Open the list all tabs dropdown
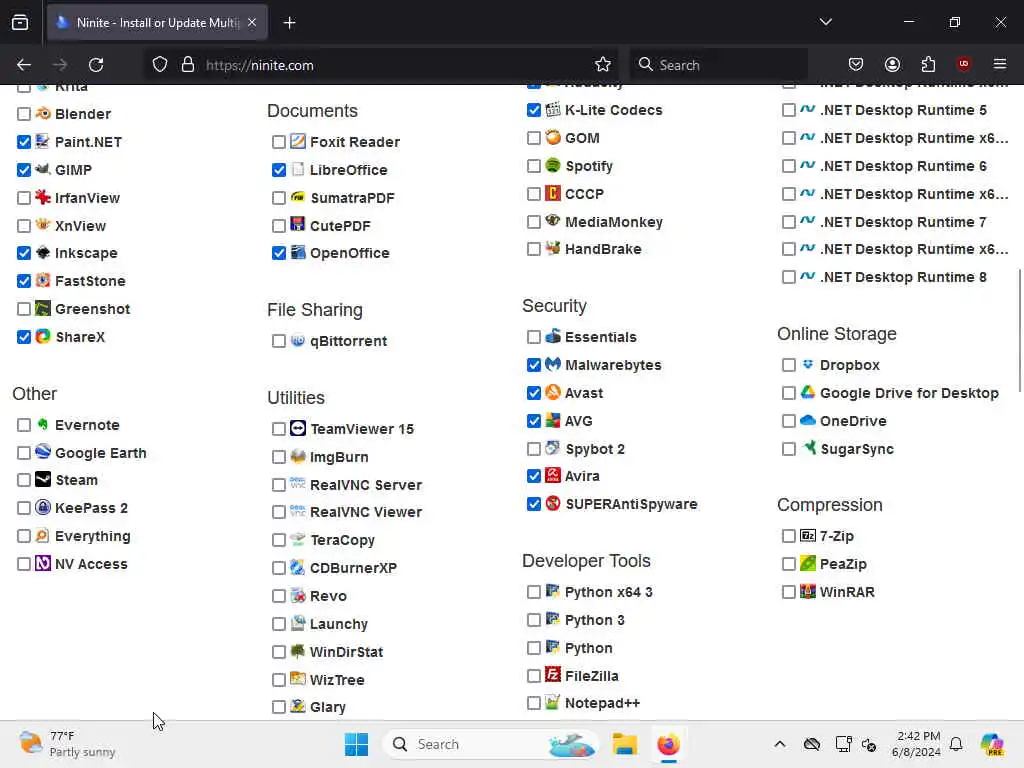The image size is (1024, 768). (x=825, y=22)
